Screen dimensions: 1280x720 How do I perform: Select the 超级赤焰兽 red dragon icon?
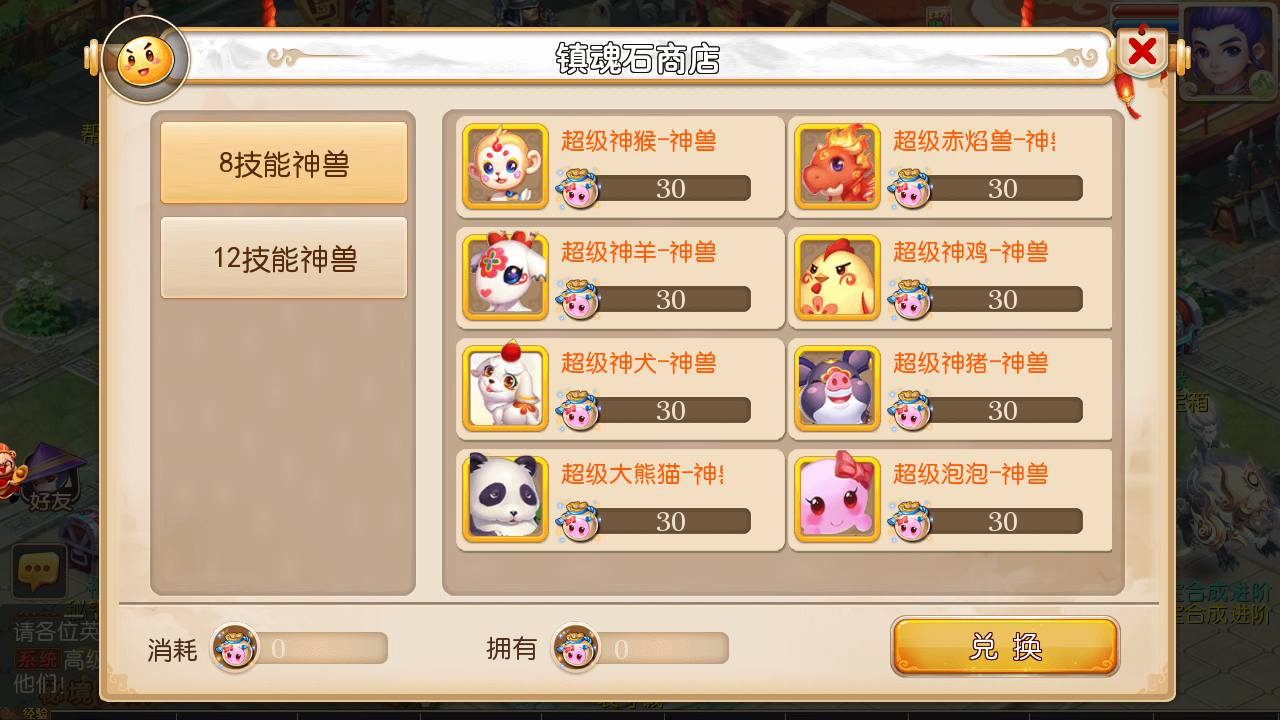[838, 166]
